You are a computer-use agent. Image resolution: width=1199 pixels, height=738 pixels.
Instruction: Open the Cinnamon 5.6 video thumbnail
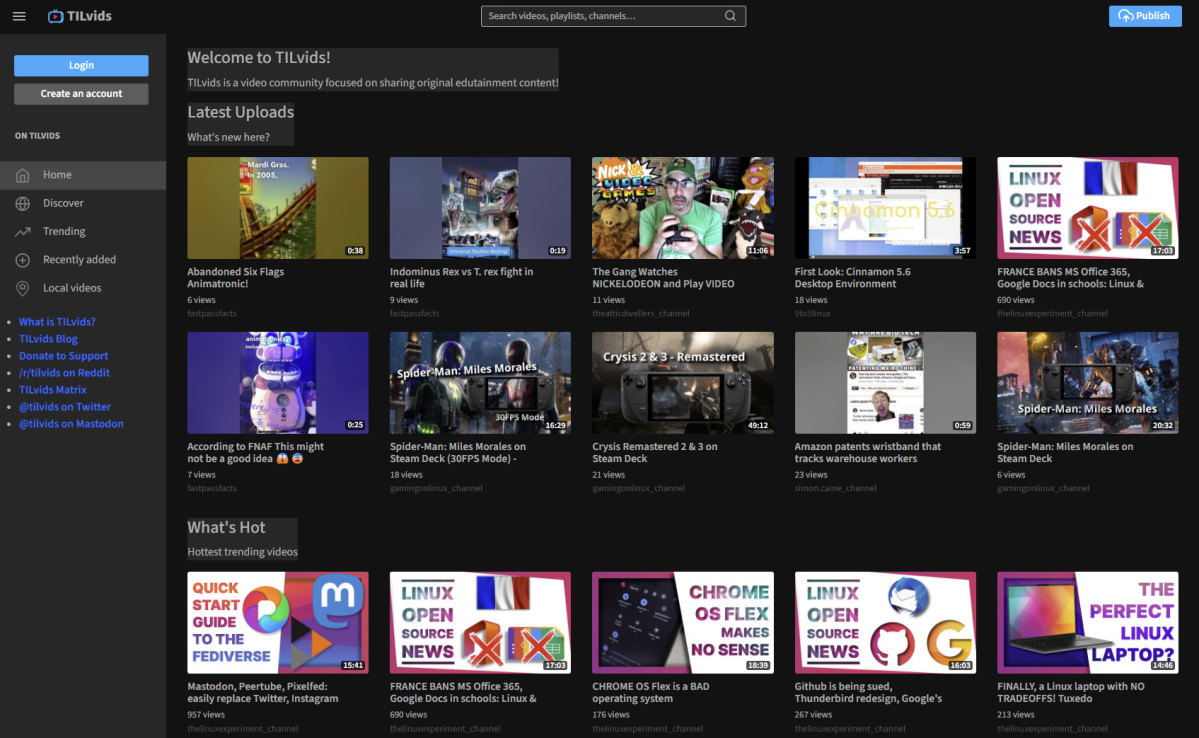pos(885,208)
